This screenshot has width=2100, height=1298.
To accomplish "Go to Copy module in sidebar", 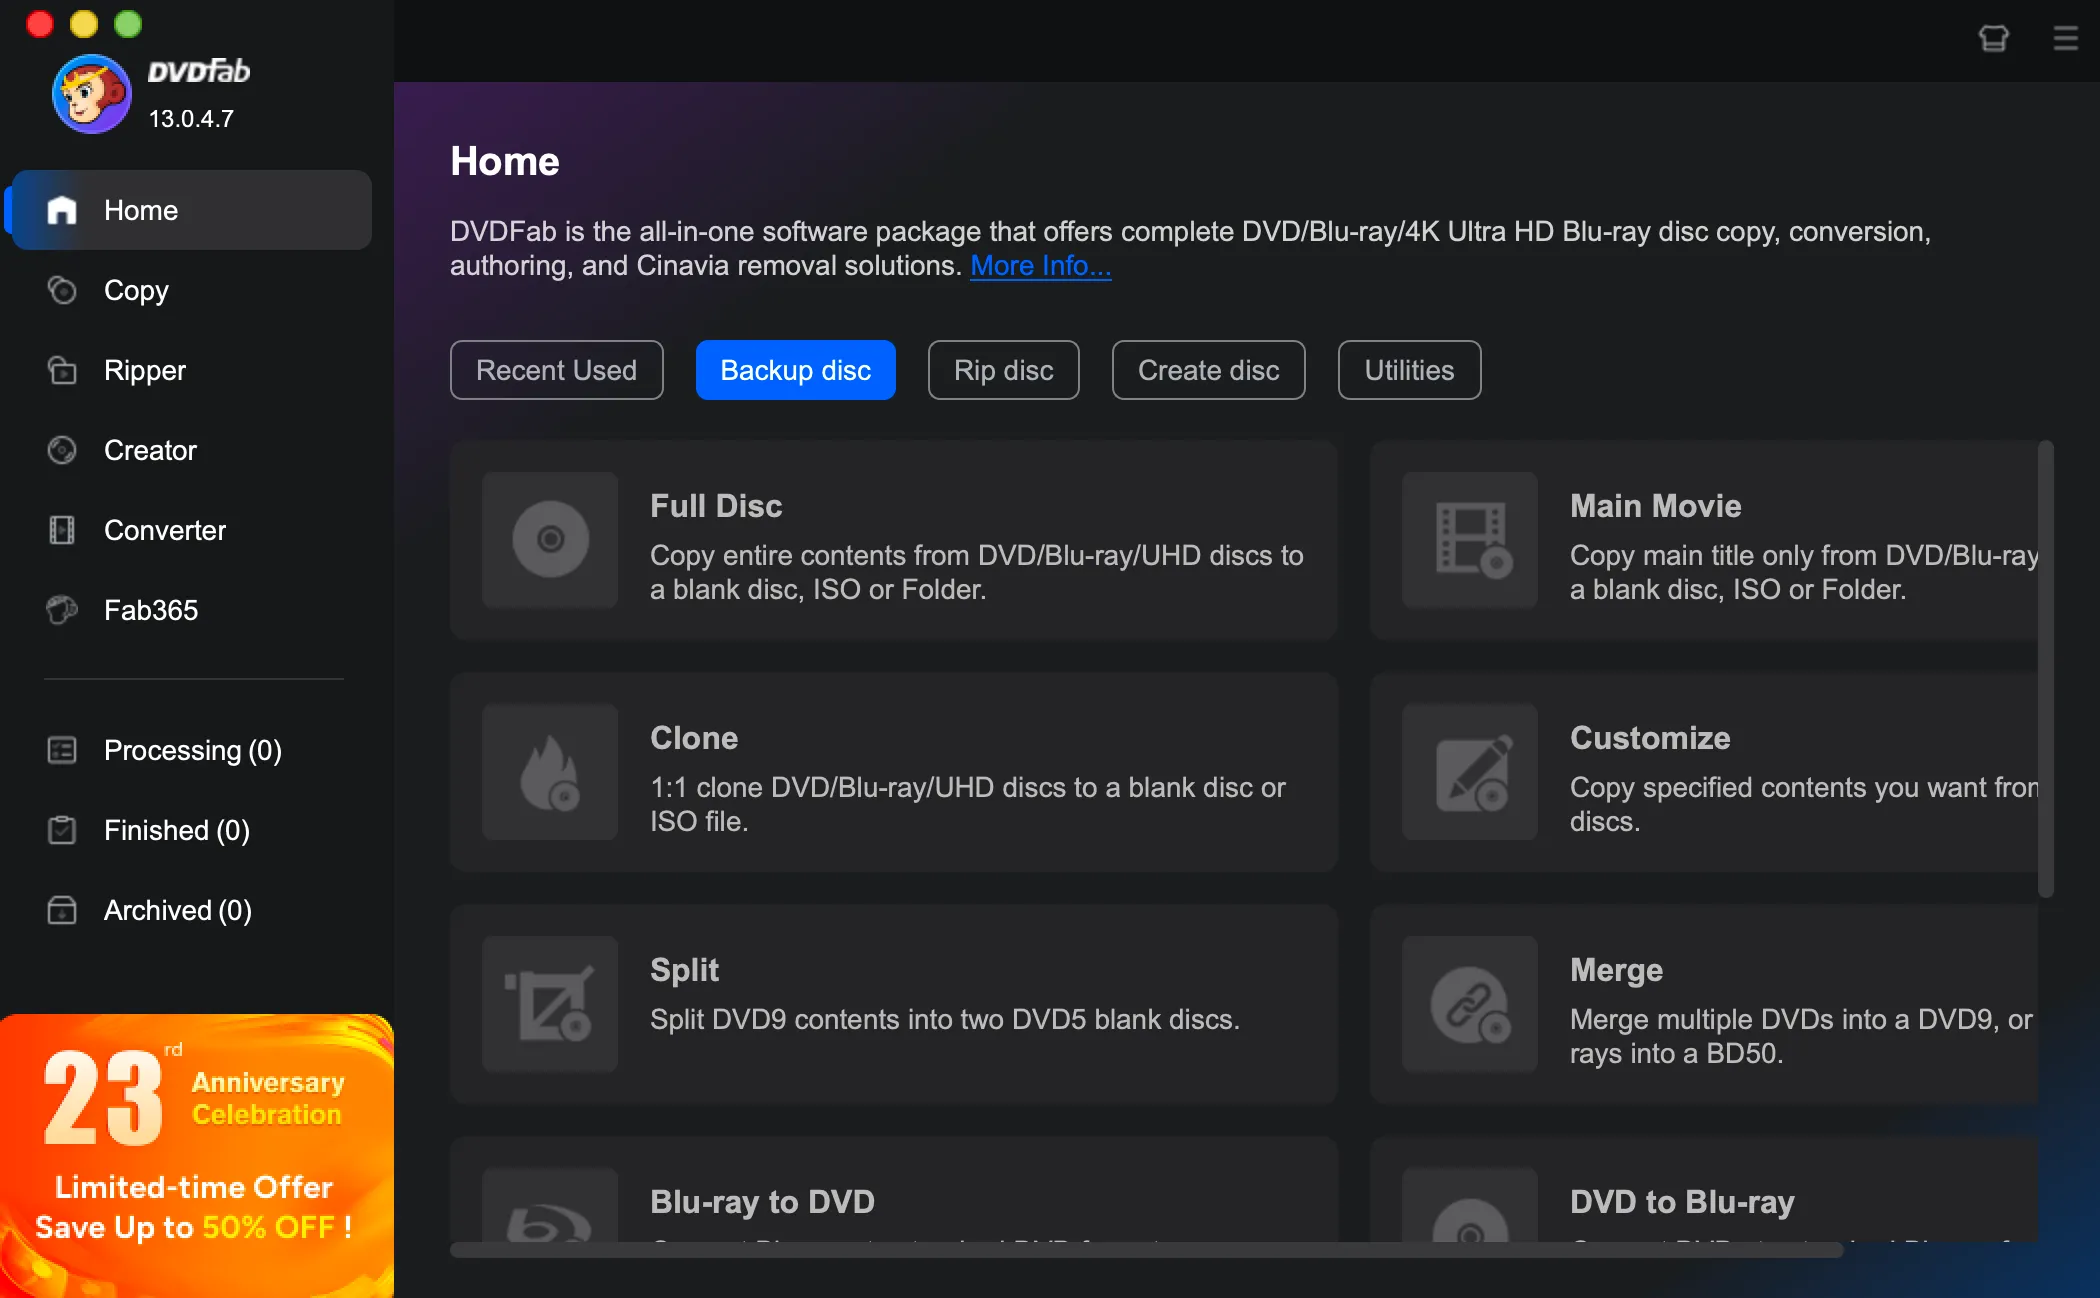I will [136, 290].
